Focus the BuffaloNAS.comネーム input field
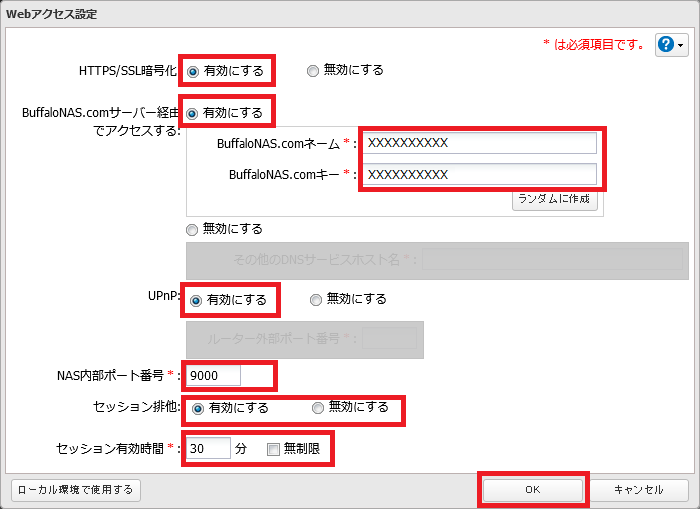 480,143
